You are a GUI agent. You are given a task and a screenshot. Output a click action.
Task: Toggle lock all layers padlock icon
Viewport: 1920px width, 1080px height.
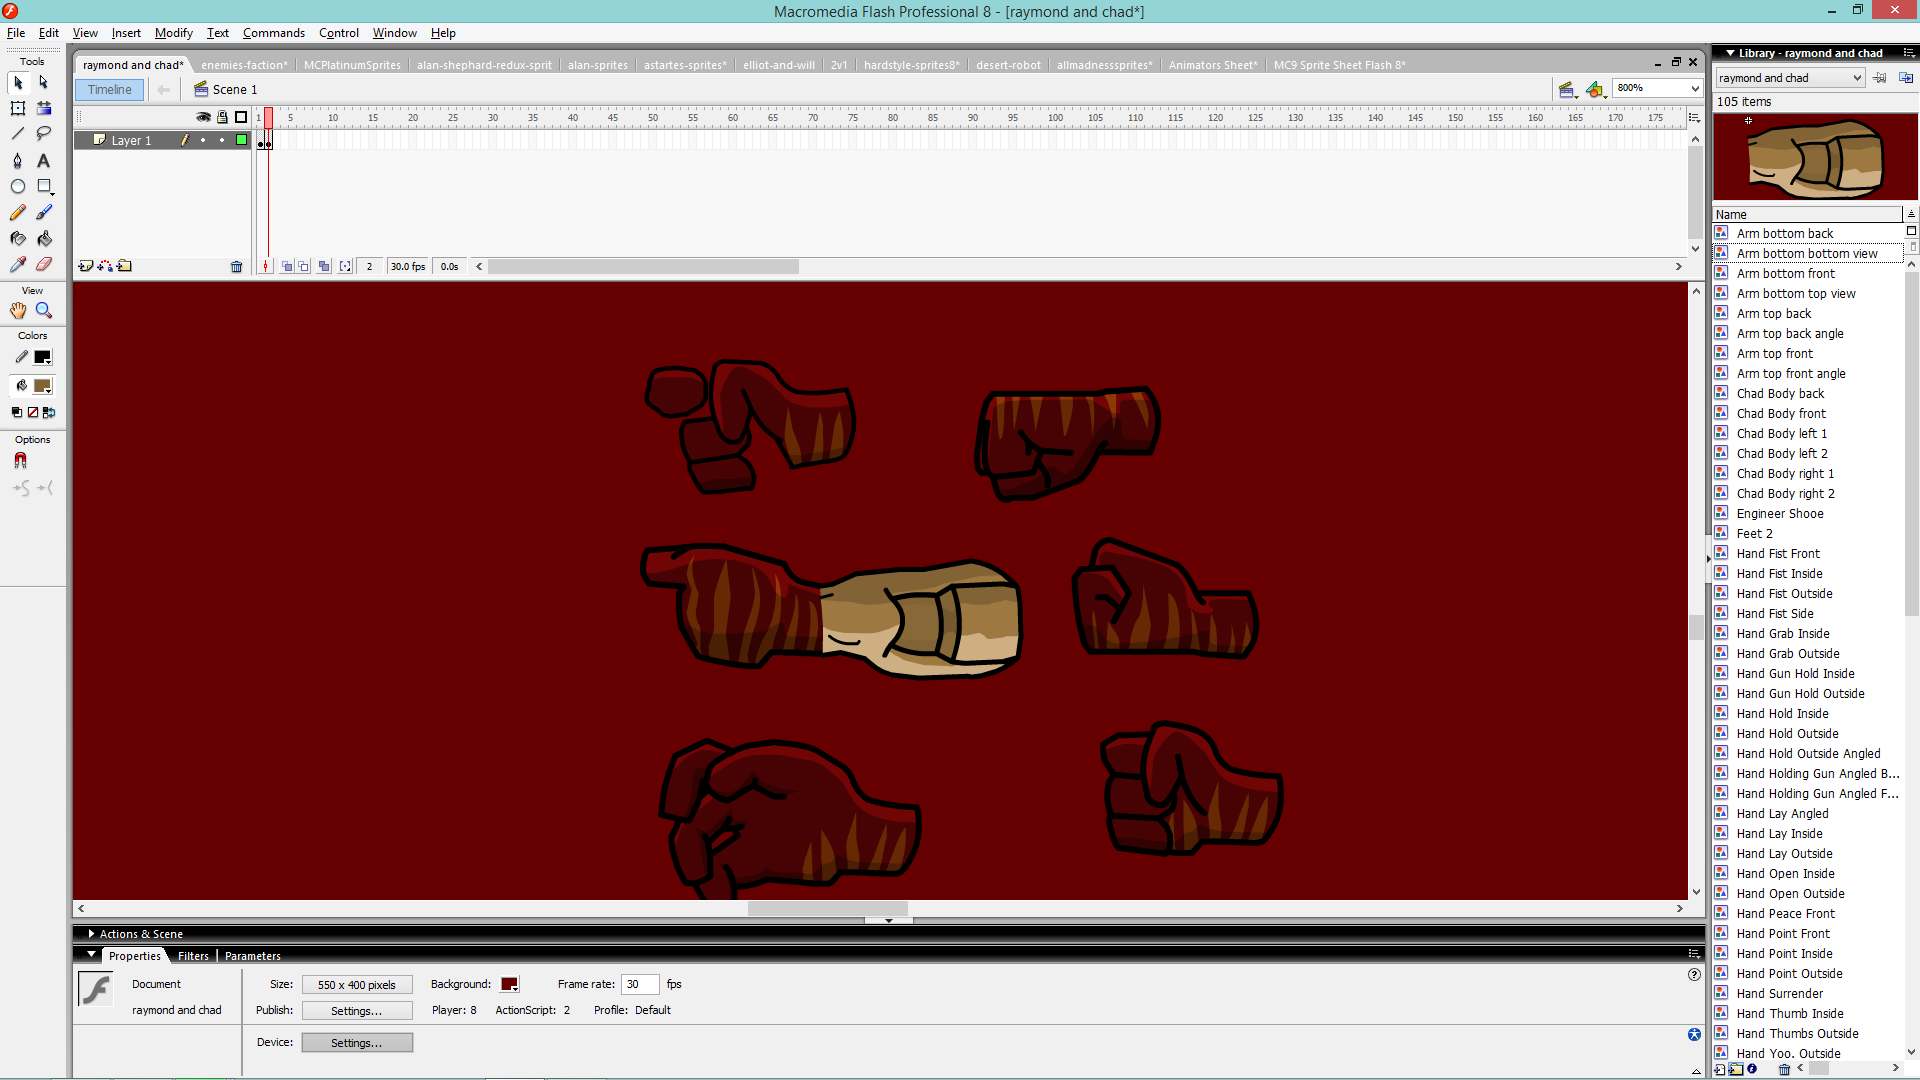point(223,117)
